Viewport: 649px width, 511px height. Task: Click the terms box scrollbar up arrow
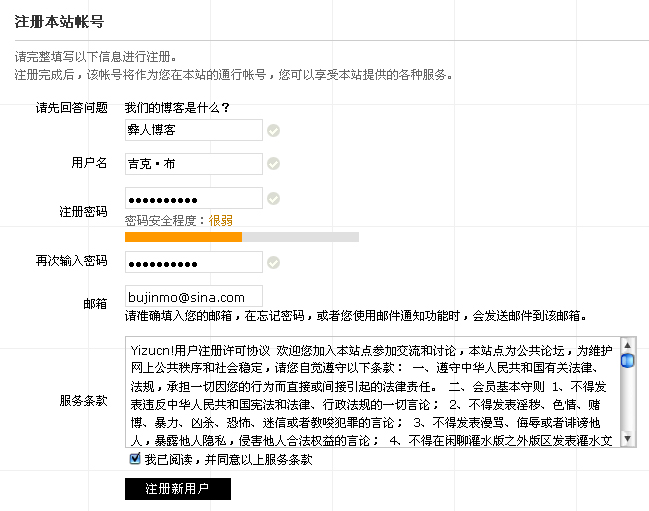tap(627, 345)
